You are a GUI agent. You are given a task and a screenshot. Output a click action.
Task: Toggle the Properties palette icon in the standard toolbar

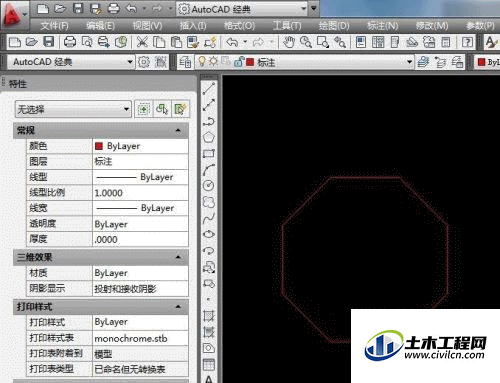click(x=361, y=42)
